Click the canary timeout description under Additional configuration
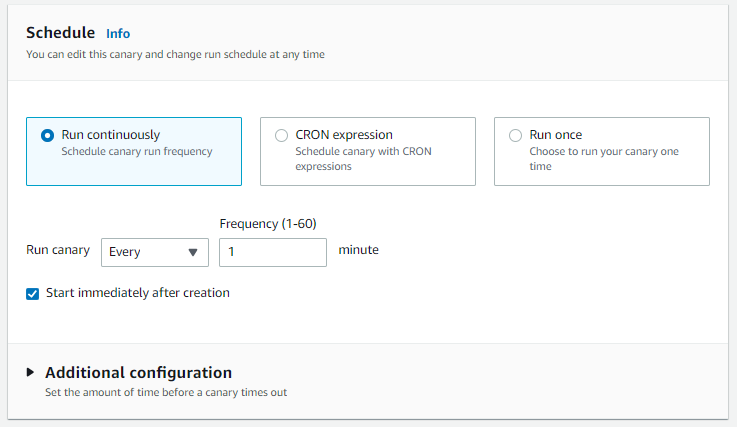Screen dimensions: 737x427 166,393
